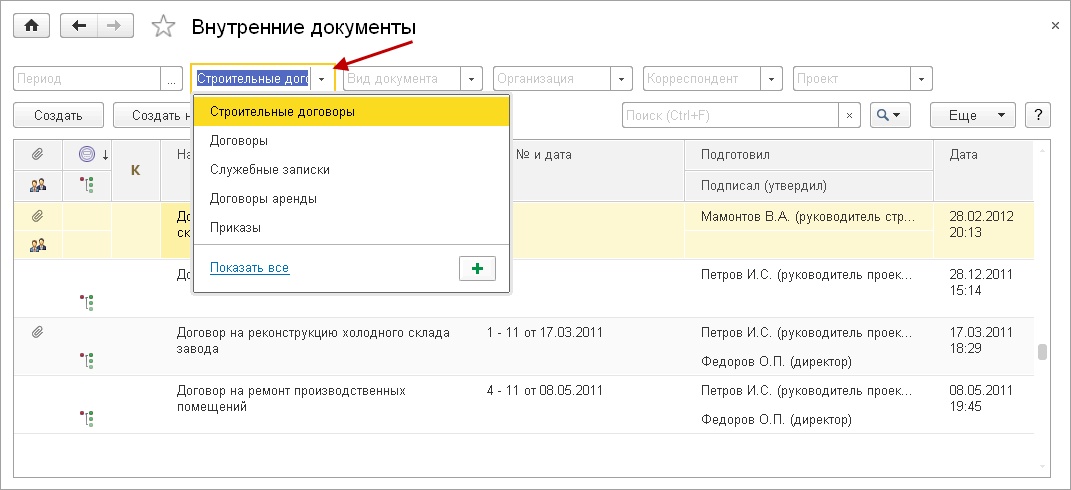Click the process tree icon column header
Image resolution: width=1071 pixels, height=490 pixels.
point(87,185)
